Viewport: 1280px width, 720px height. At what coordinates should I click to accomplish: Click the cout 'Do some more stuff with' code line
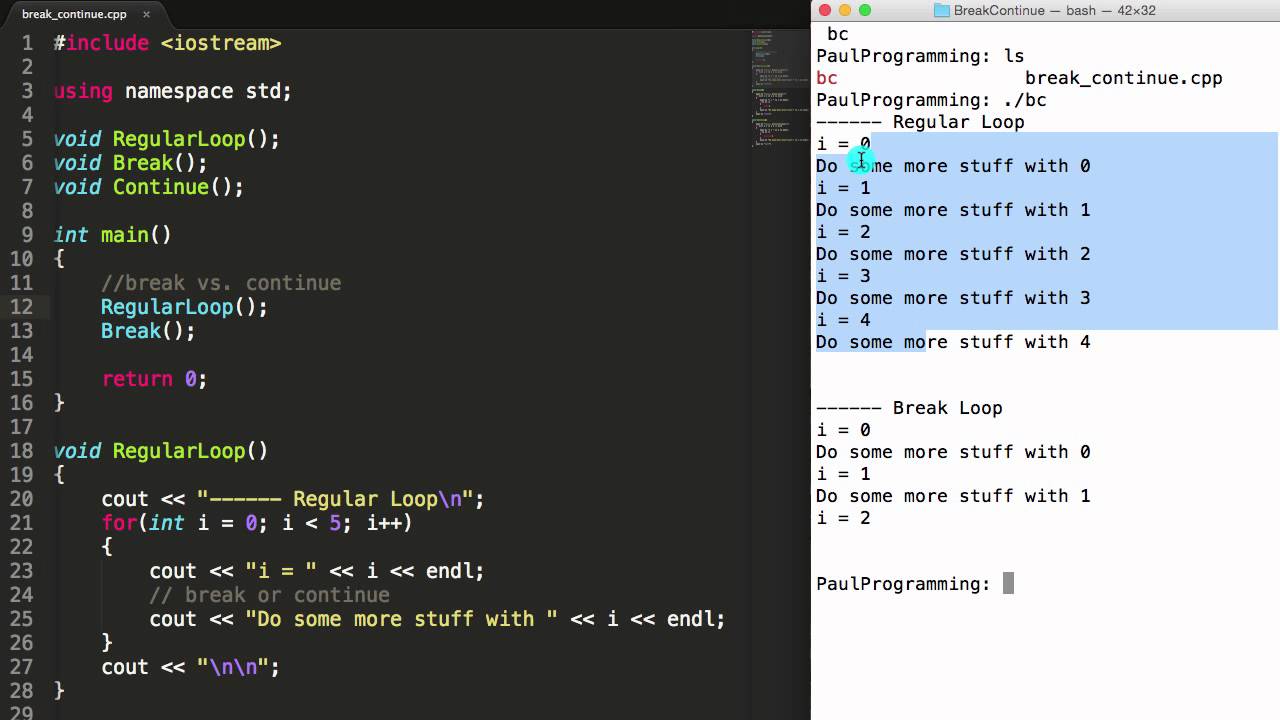(x=437, y=619)
